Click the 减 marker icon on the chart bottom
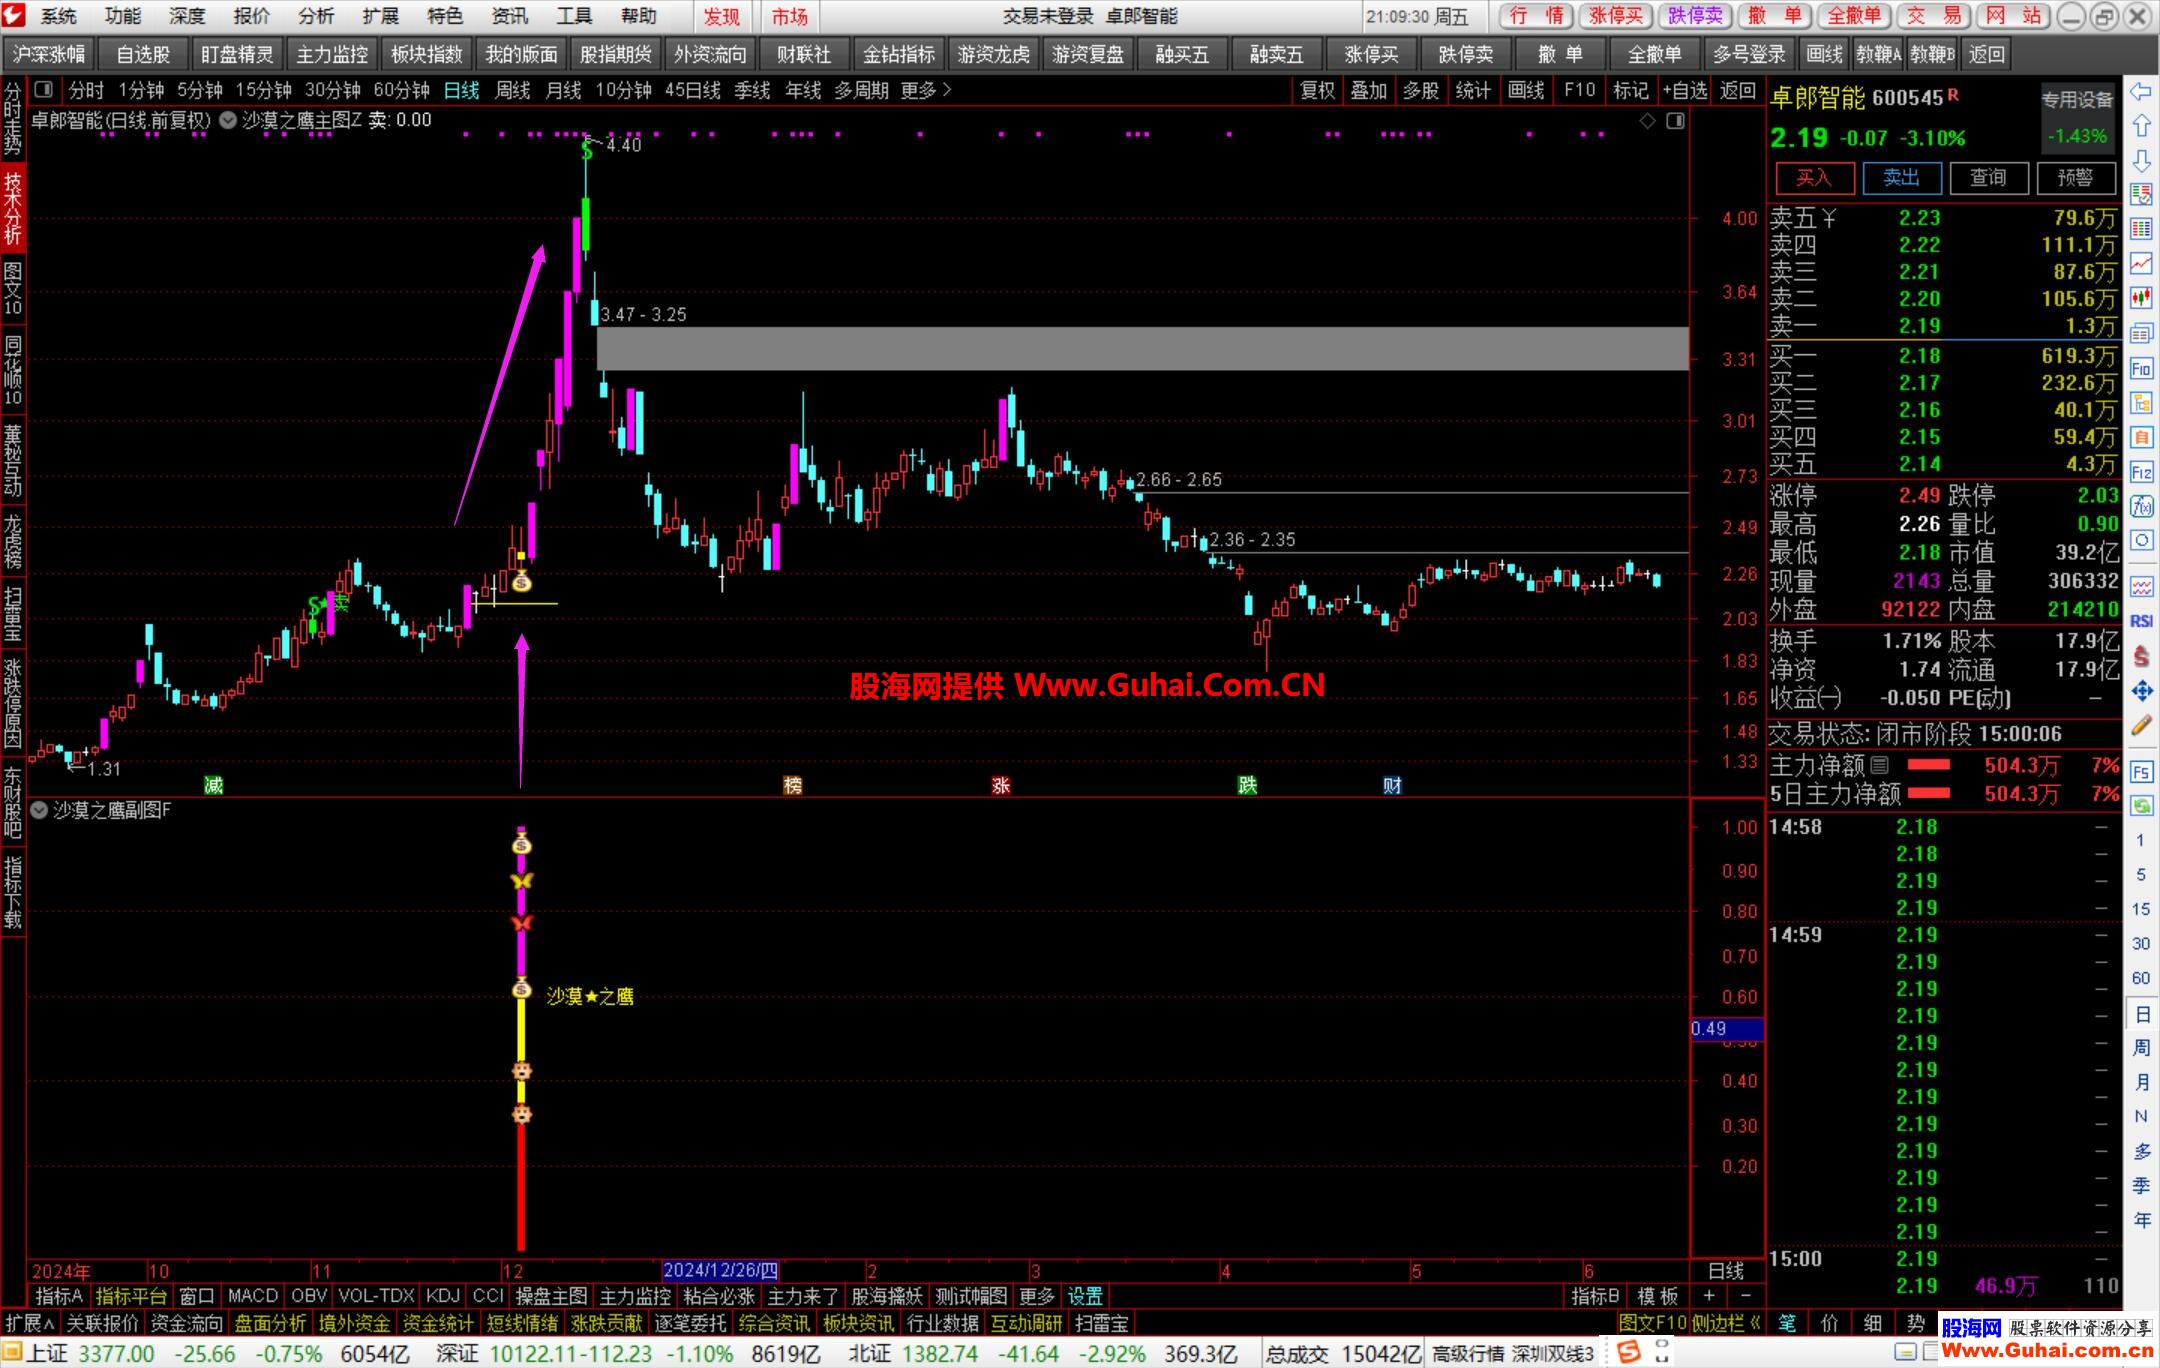The width and height of the screenshot is (2160, 1368). click(x=213, y=785)
